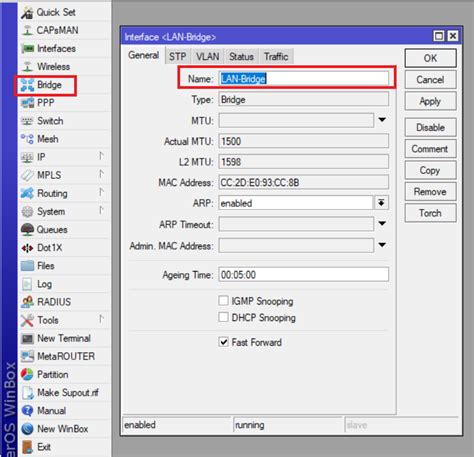Open the MetaROUTER menu icon

click(27, 356)
